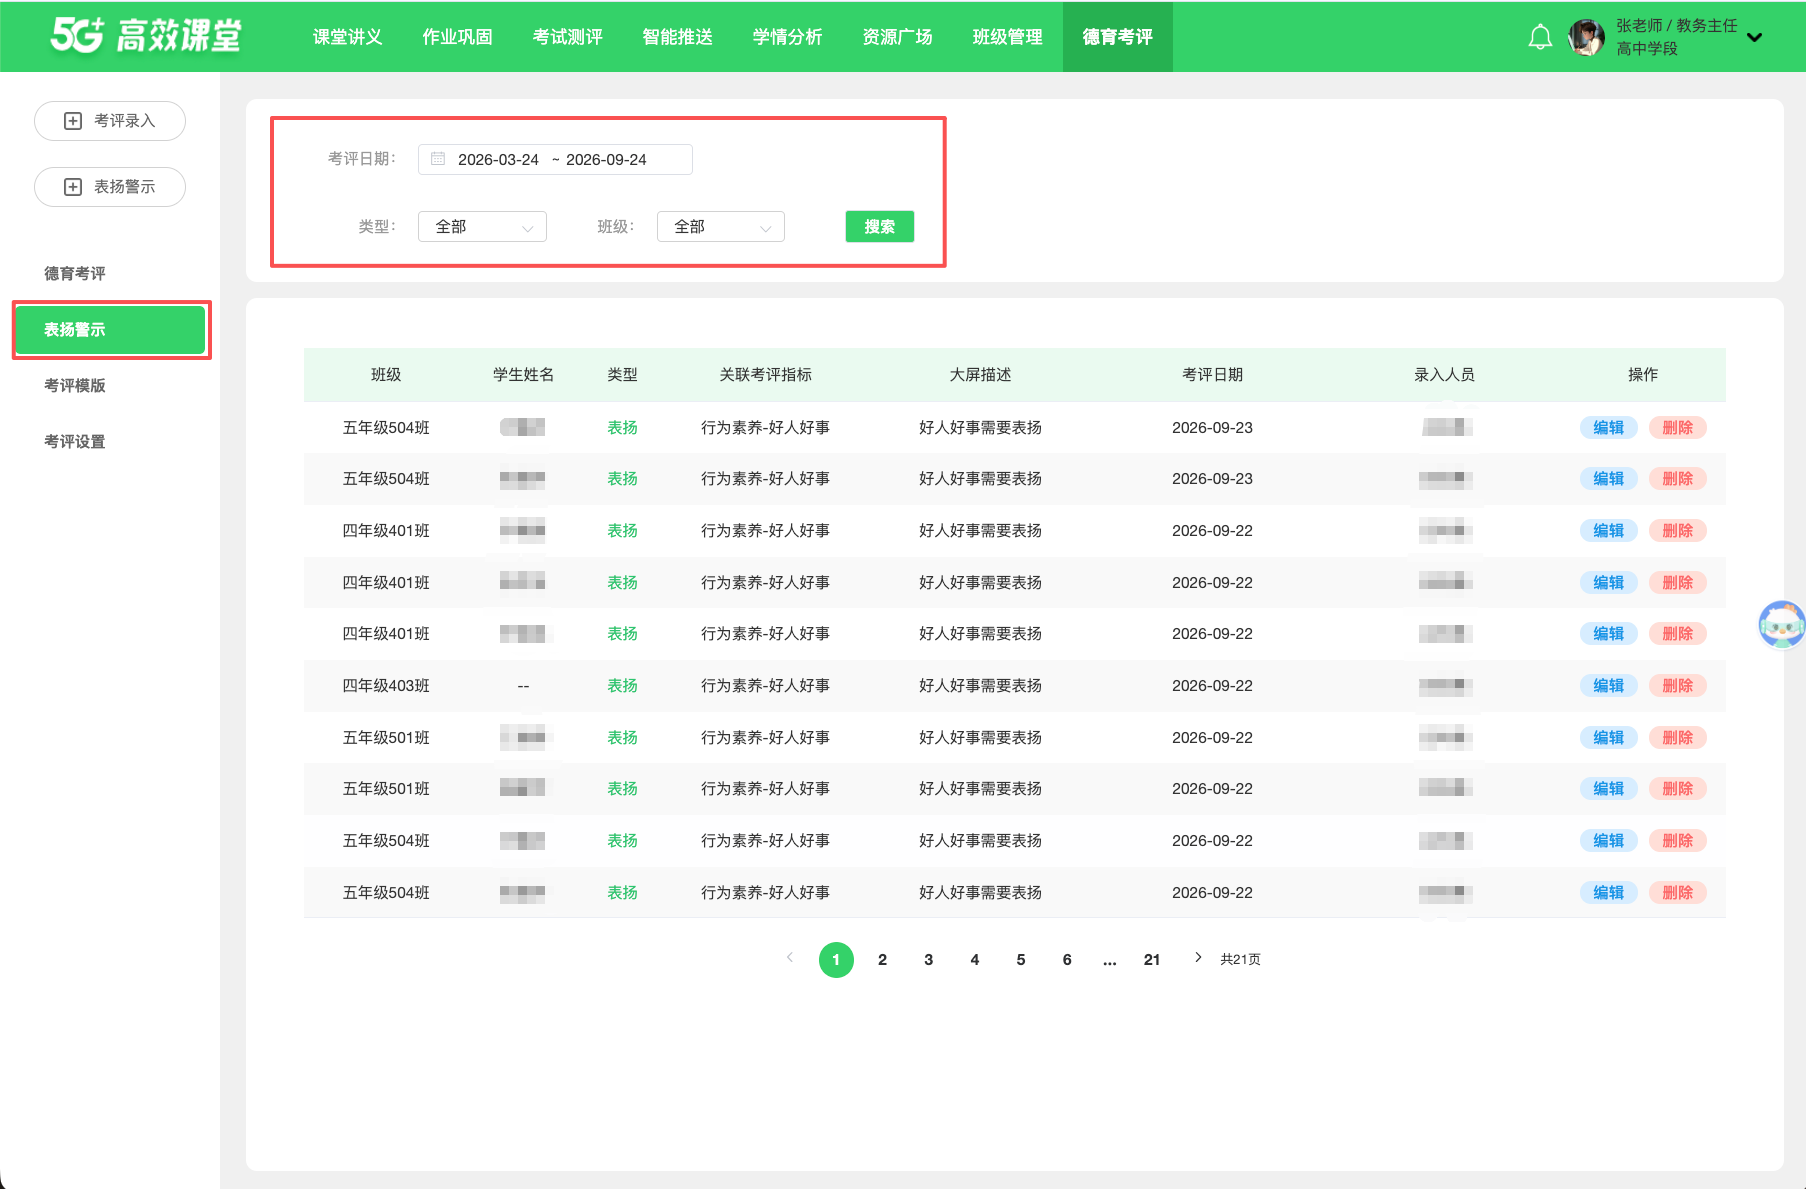Click the teacher profile avatar
1806x1189 pixels.
coord(1586,37)
